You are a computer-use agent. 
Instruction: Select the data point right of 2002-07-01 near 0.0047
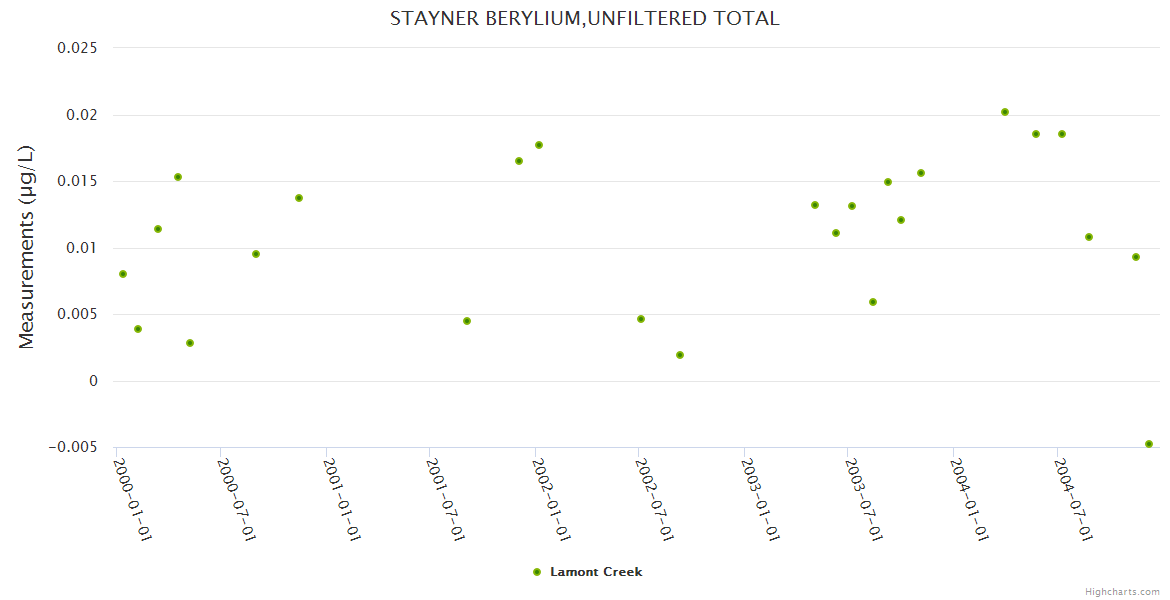point(641,319)
